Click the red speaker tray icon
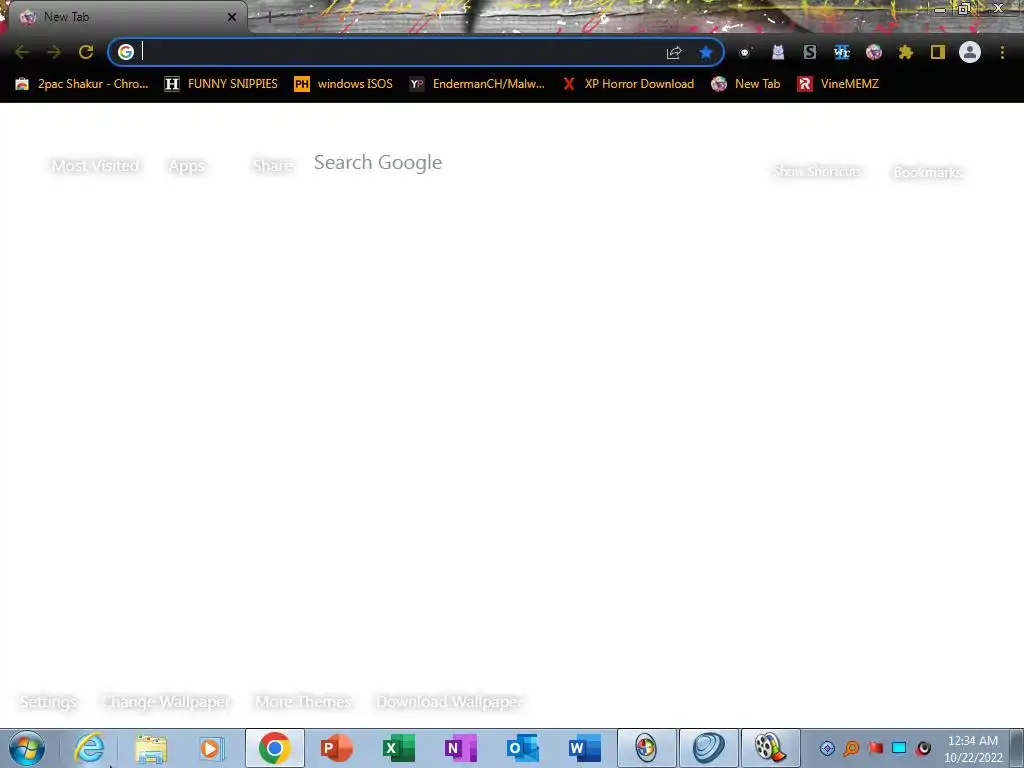 [x=923, y=748]
